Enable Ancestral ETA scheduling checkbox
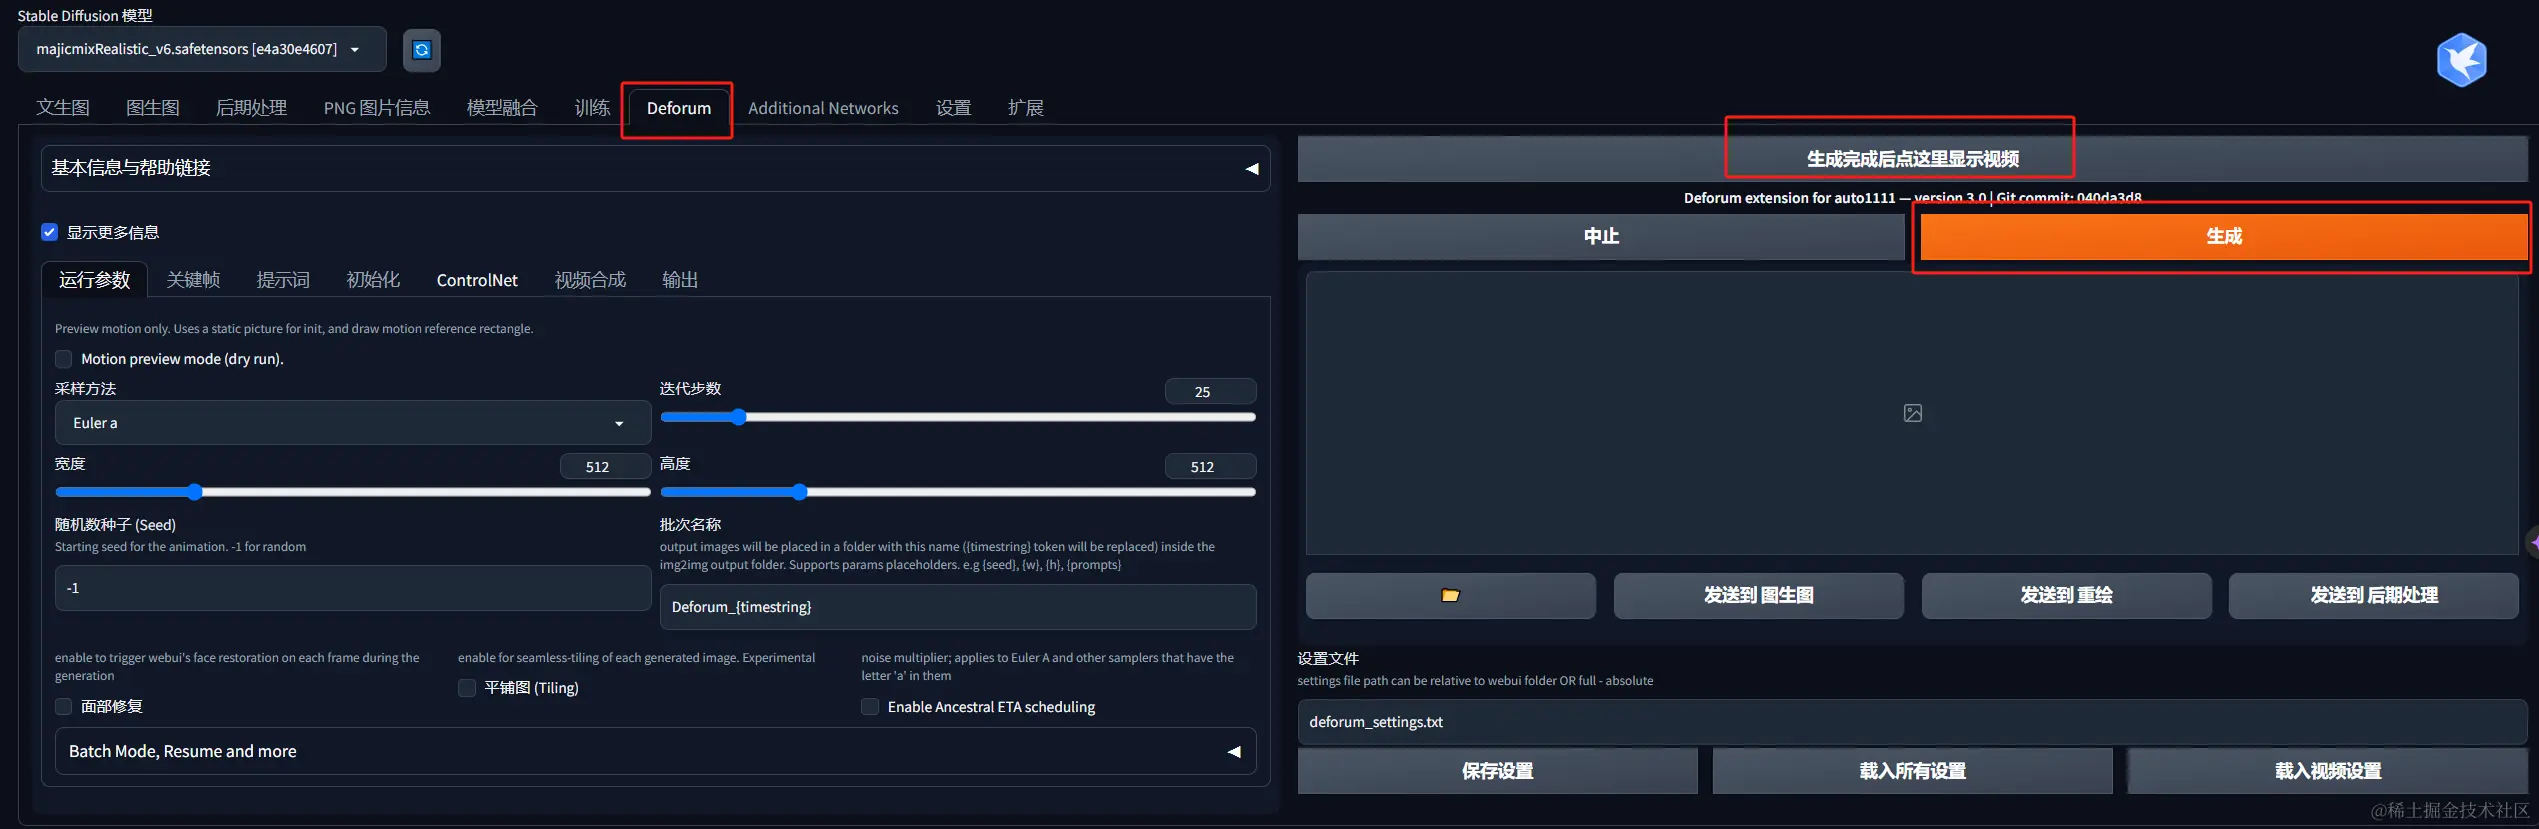This screenshot has height=829, width=2539. [x=870, y=707]
